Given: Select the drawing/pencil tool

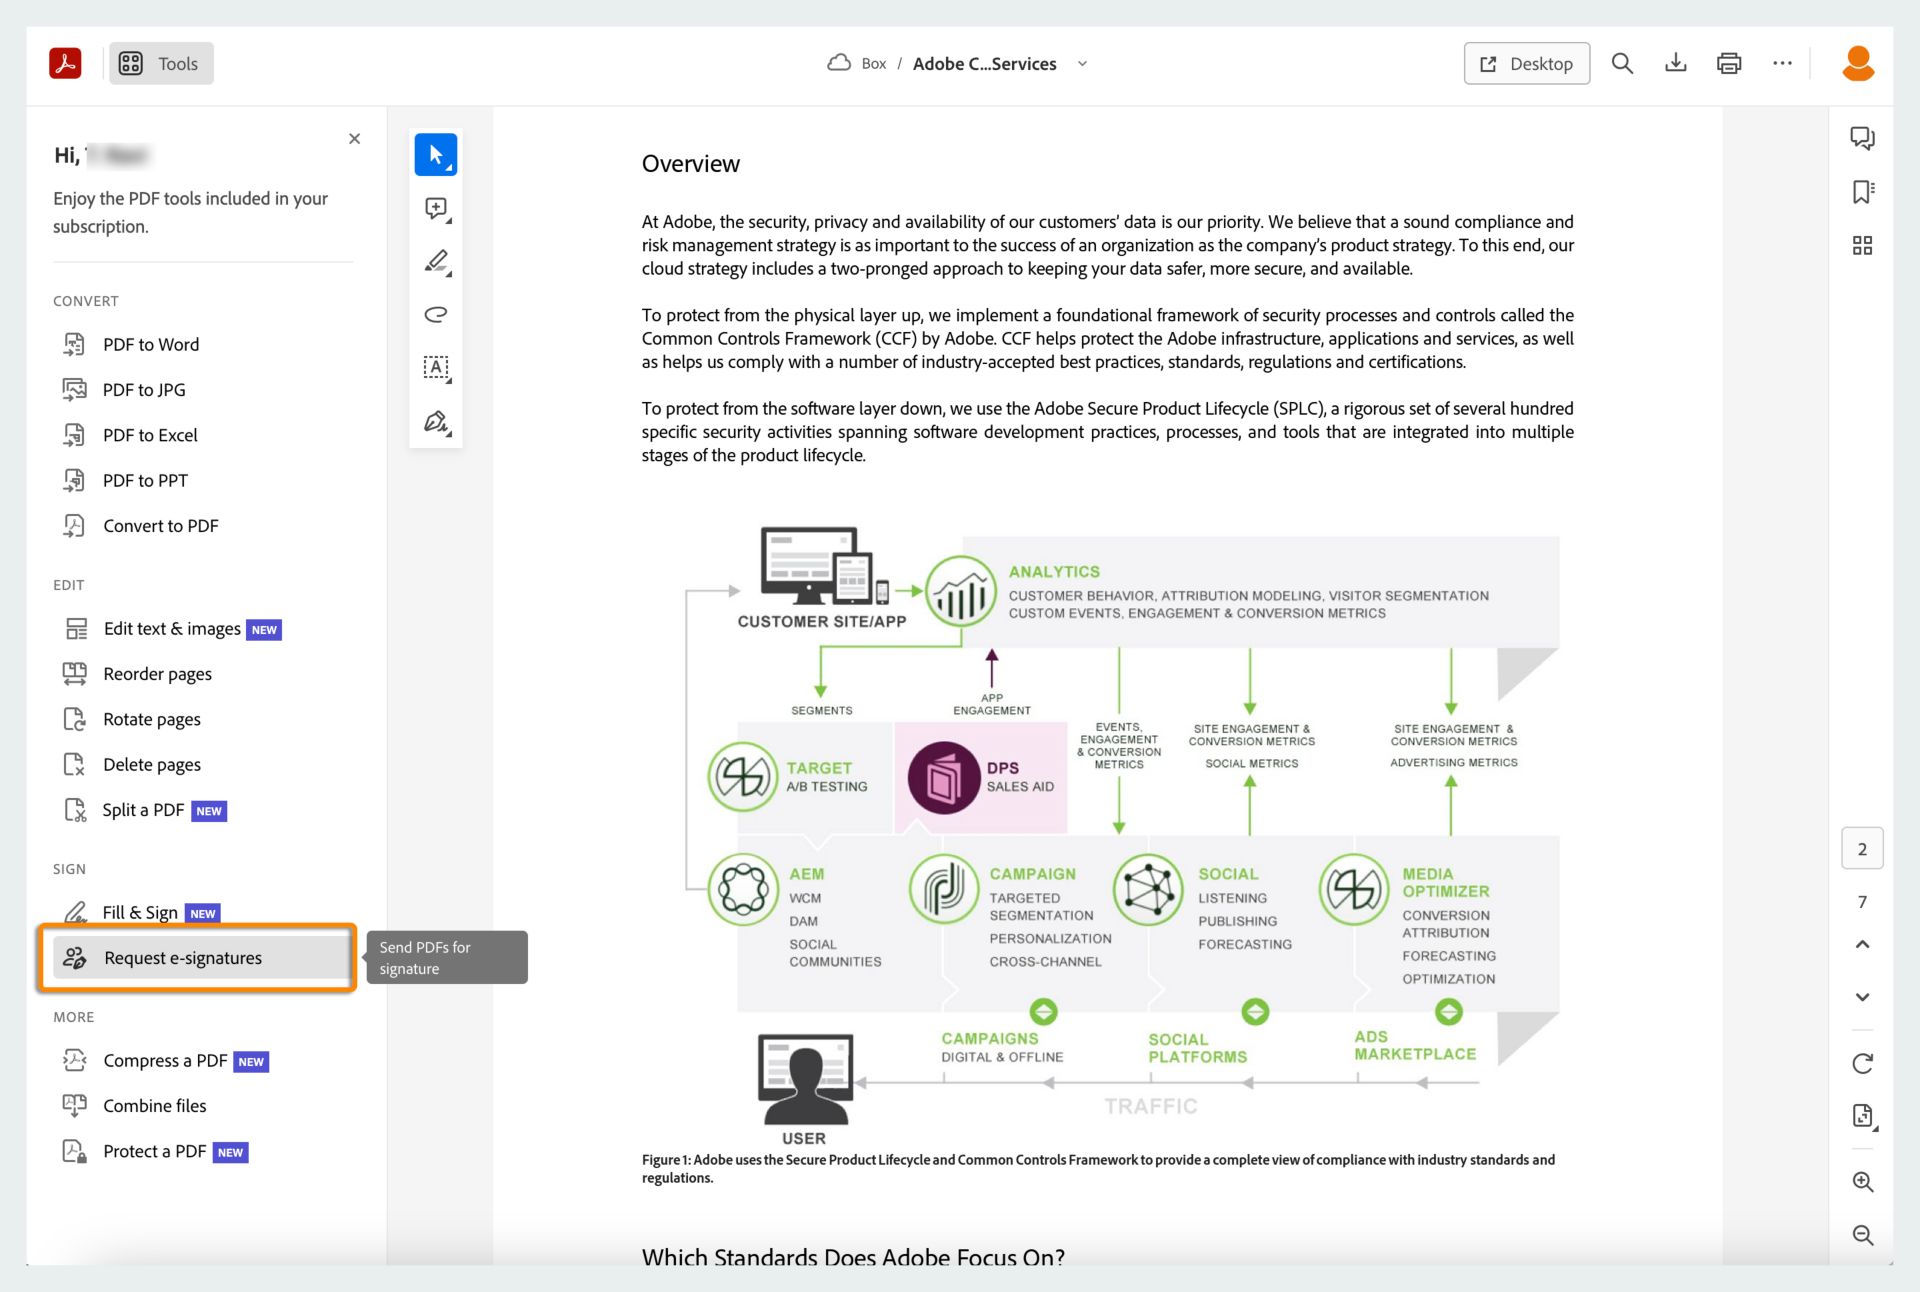Looking at the screenshot, I should click(x=435, y=261).
